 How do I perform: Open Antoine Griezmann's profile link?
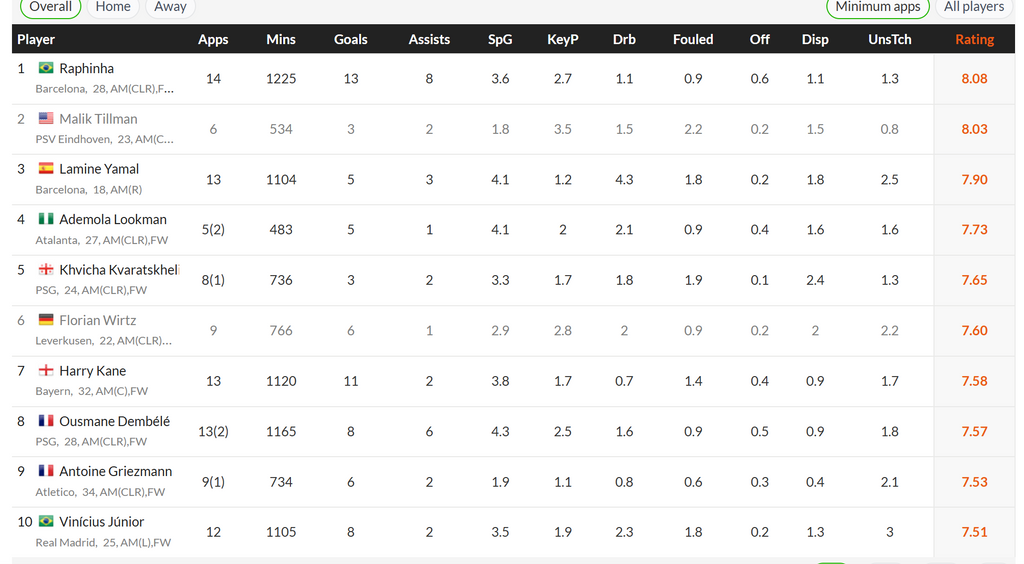click(x=115, y=471)
